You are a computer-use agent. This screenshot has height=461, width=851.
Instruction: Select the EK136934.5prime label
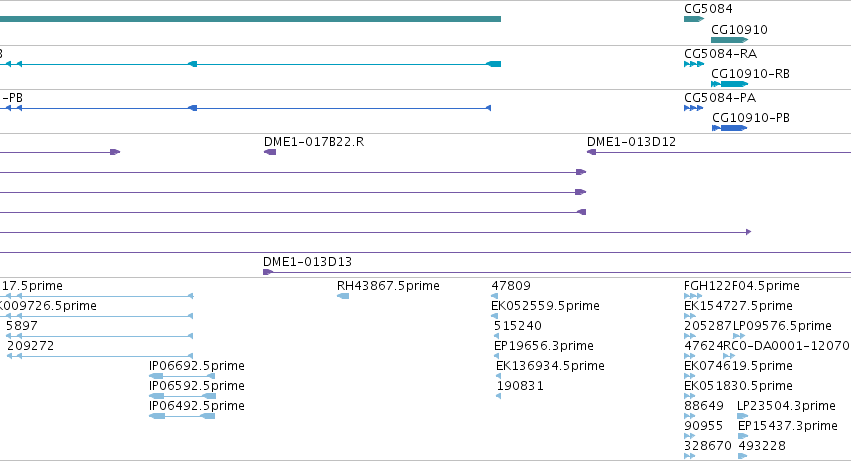(x=550, y=365)
